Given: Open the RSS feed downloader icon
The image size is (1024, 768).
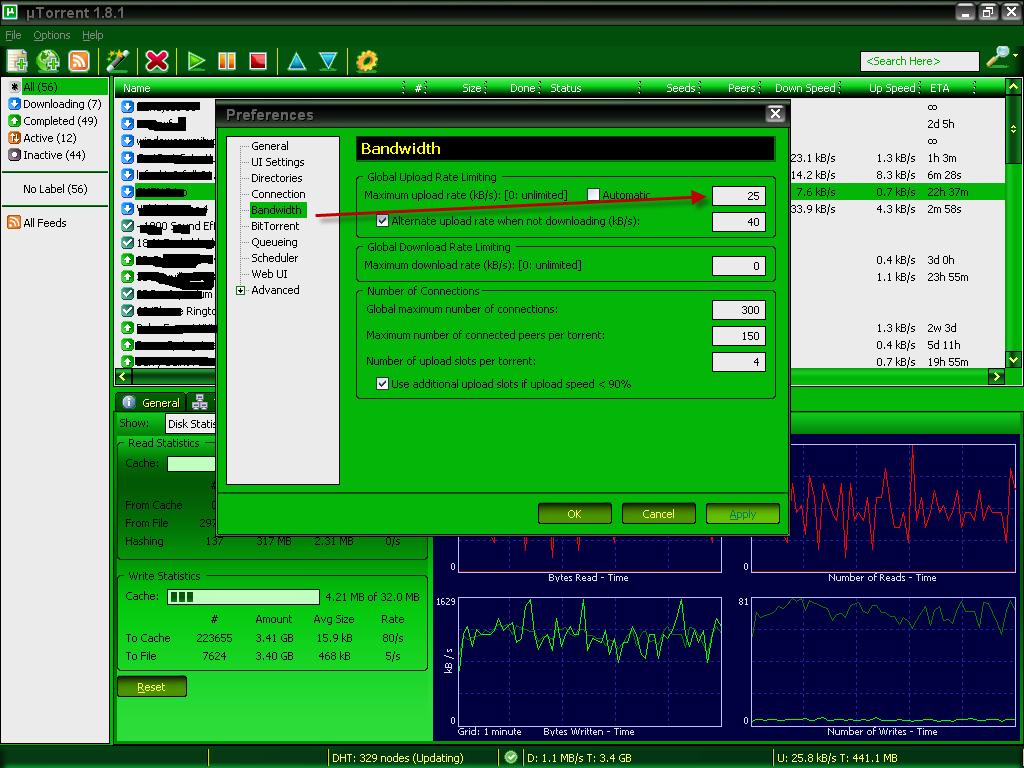Looking at the screenshot, I should pos(78,61).
